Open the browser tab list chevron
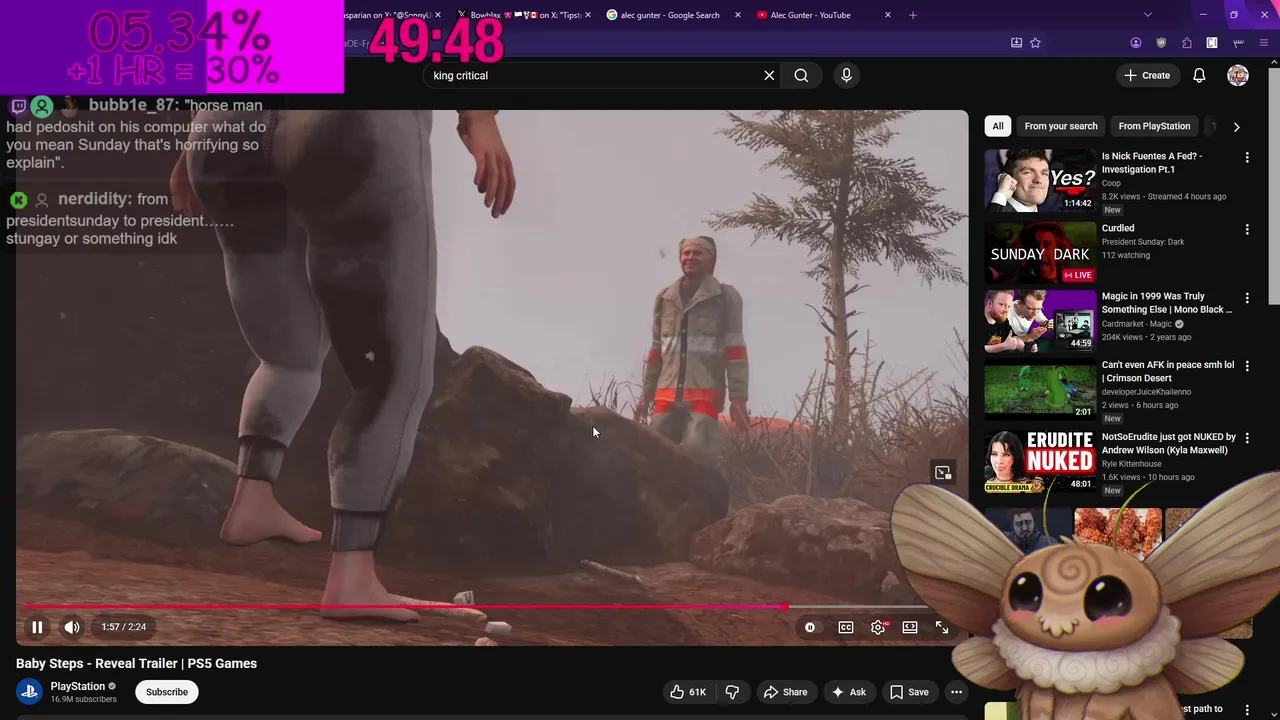Viewport: 1280px width, 720px height. click(1148, 15)
